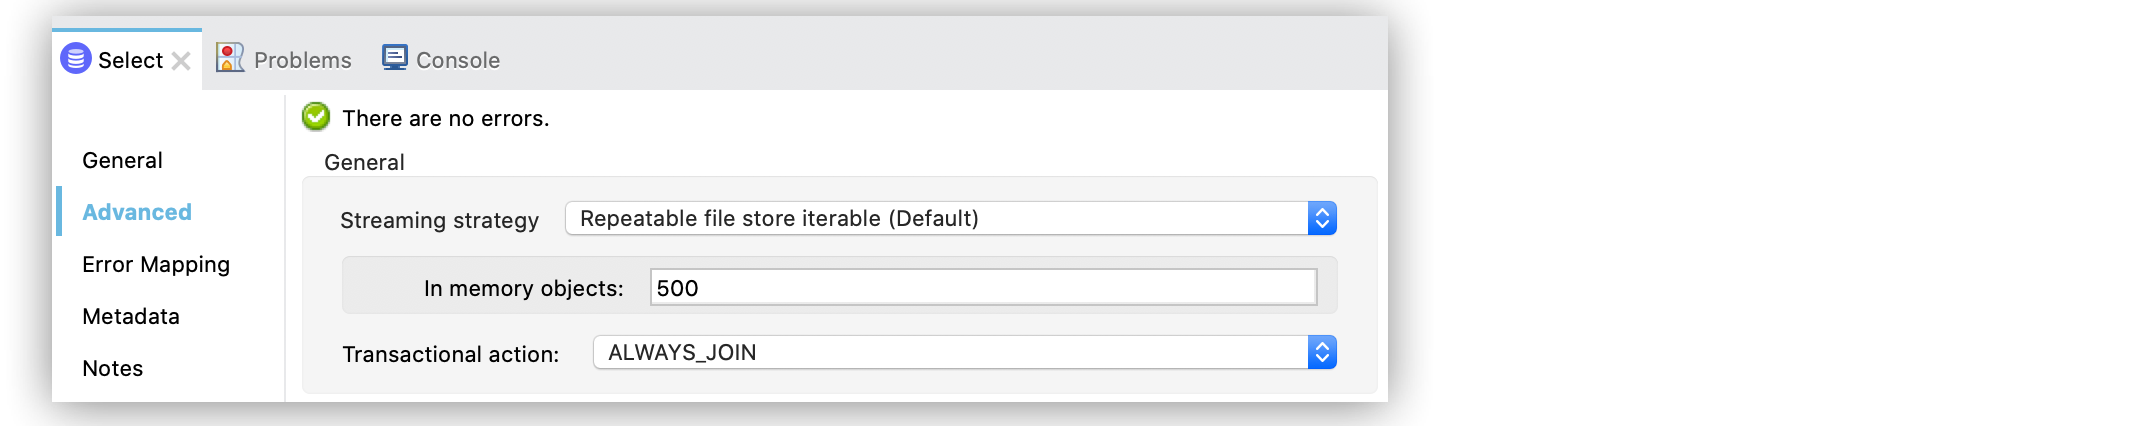Open the Notes section
This screenshot has width=2142, height=426.
[113, 368]
